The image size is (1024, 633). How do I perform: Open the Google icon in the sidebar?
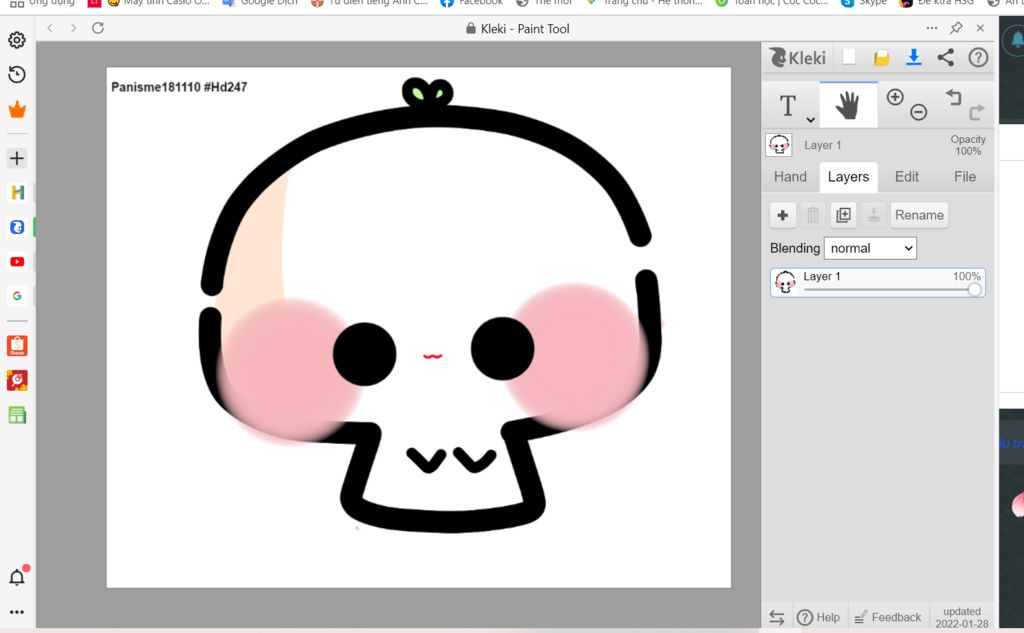coord(17,296)
